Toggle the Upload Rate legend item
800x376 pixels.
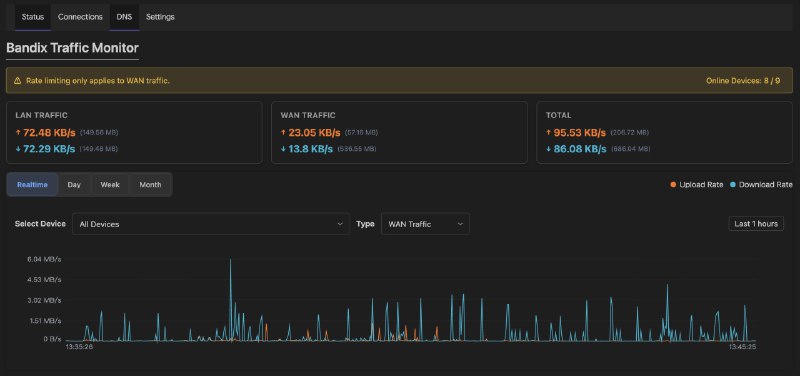[x=697, y=185]
